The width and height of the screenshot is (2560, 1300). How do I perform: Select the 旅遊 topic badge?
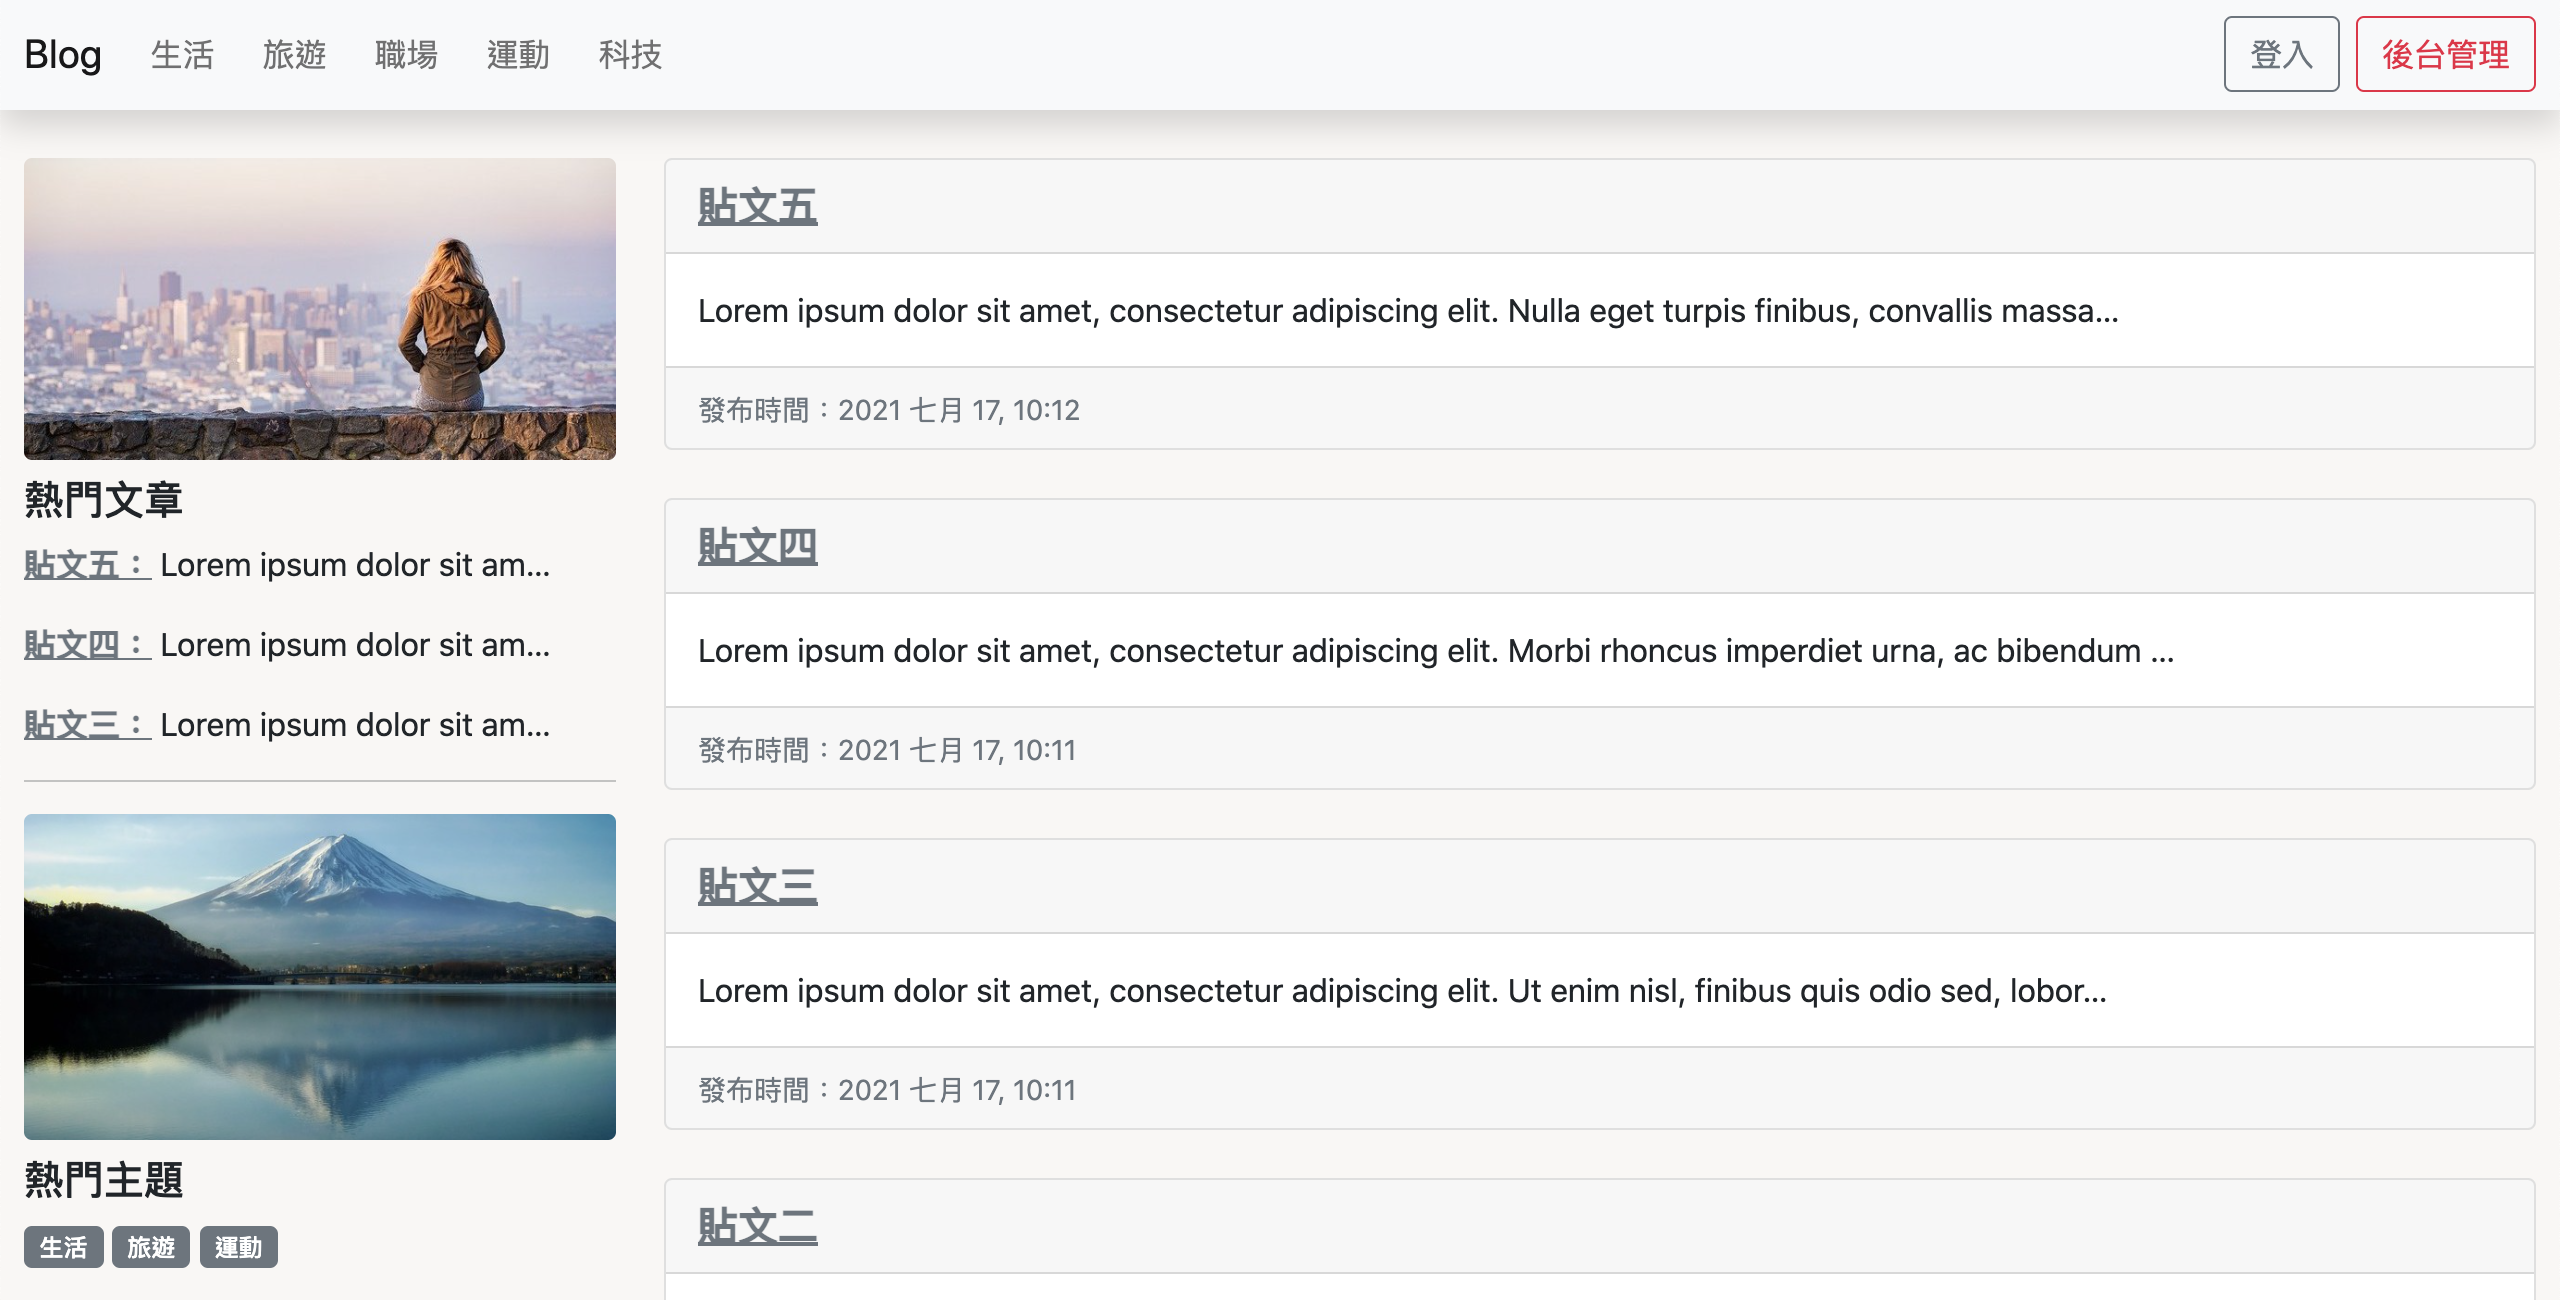click(x=151, y=1247)
